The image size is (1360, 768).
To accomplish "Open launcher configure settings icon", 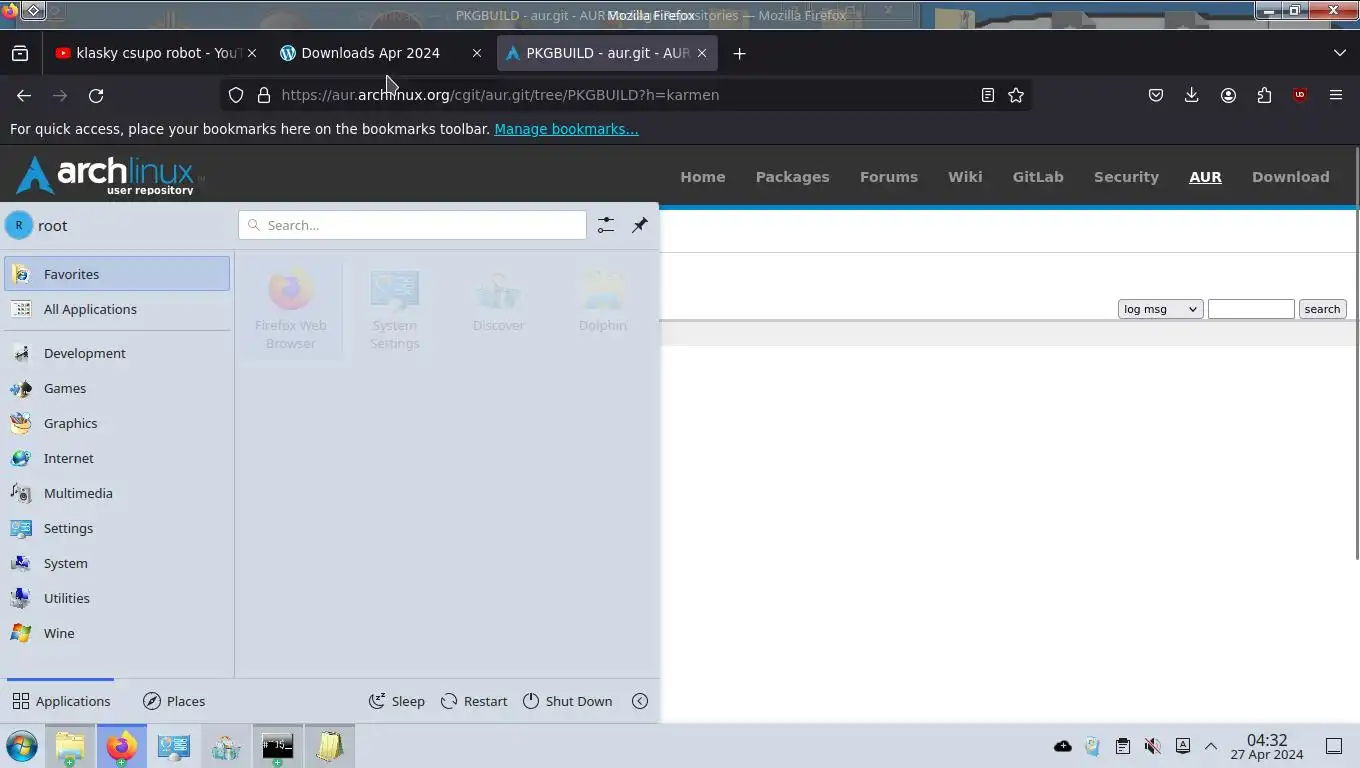I will click(606, 225).
